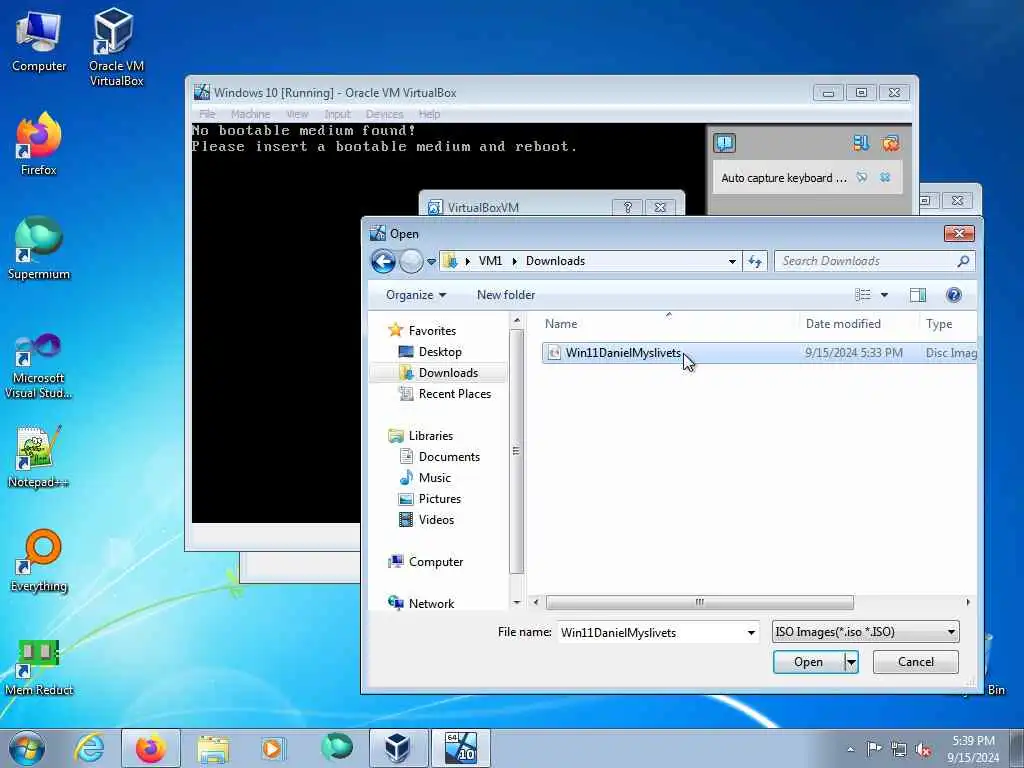Open the Machine menu in VirtualBox window
The height and width of the screenshot is (768, 1024).
pyautogui.click(x=250, y=114)
